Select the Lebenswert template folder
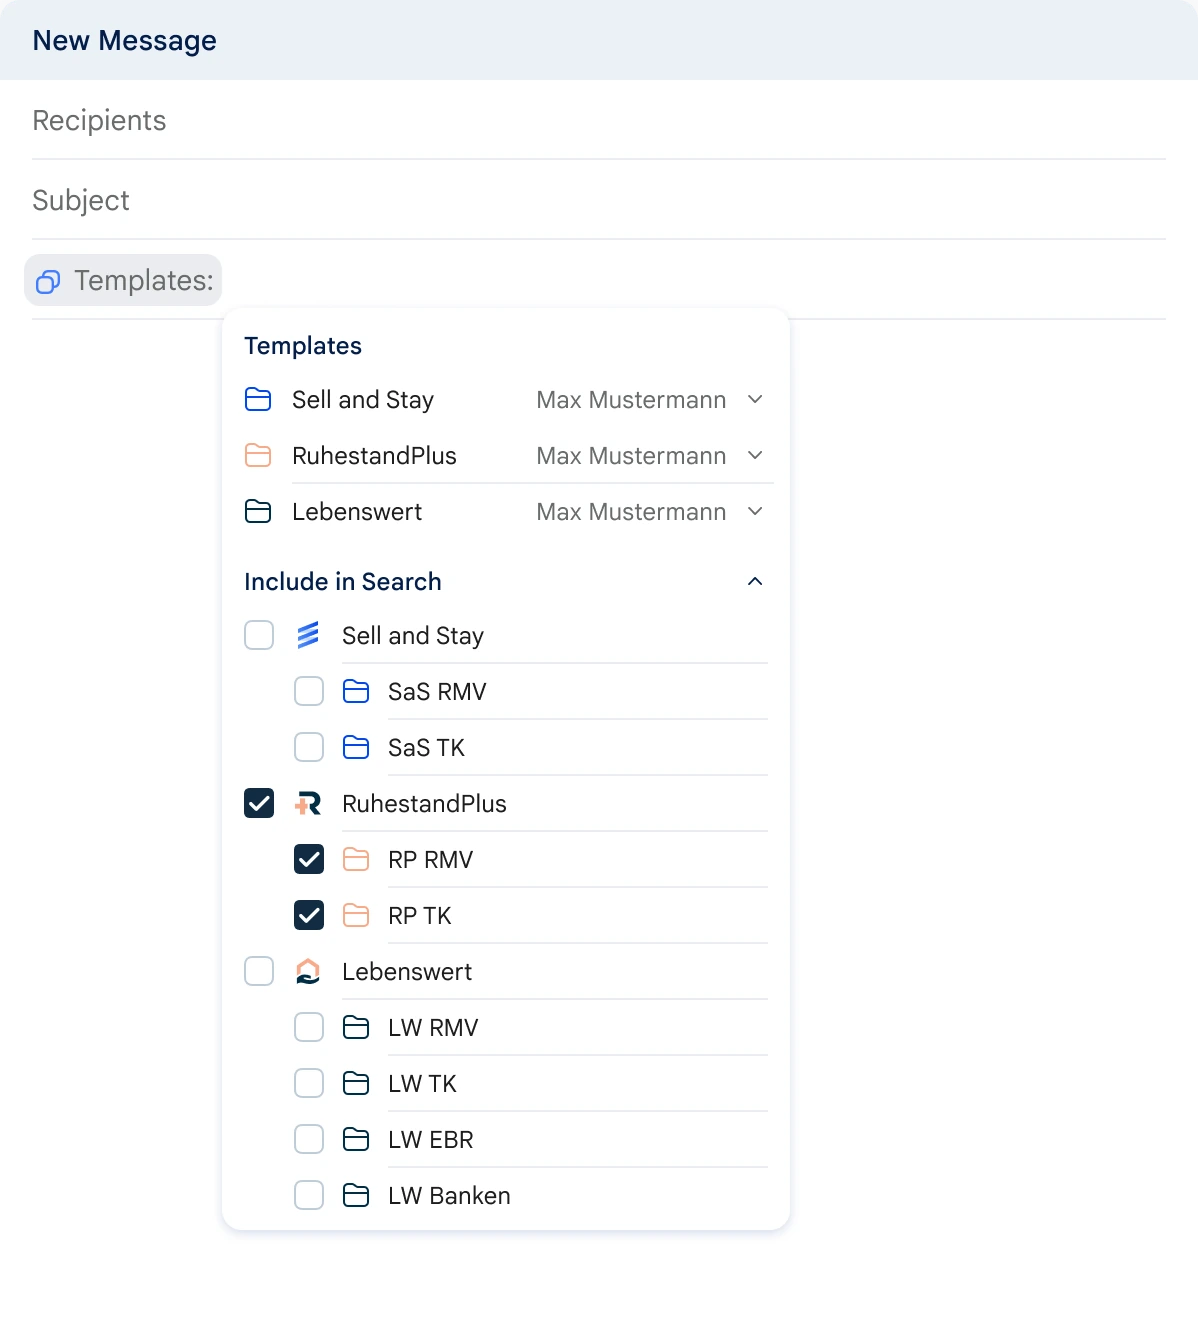Viewport: 1198px width, 1336px height. coord(357,512)
